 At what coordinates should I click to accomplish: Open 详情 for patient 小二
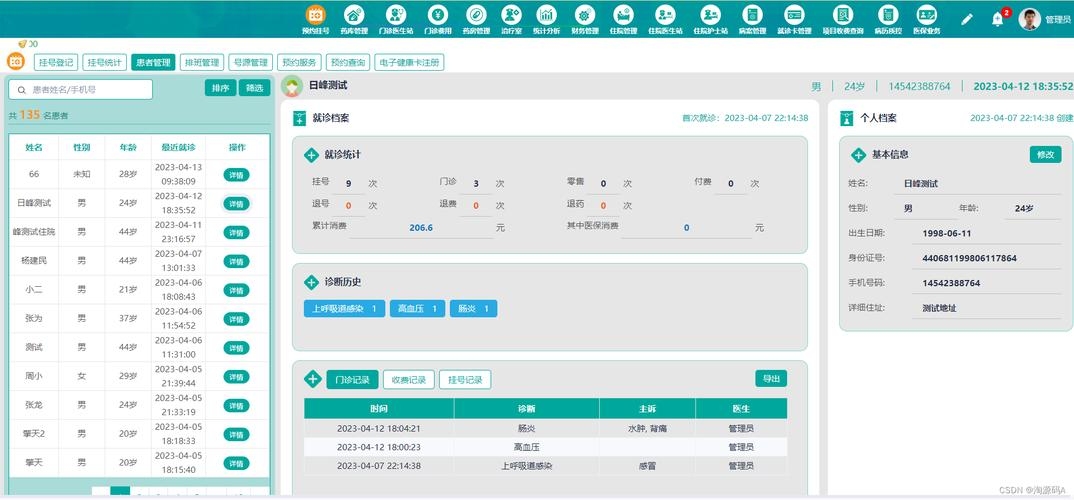(236, 290)
